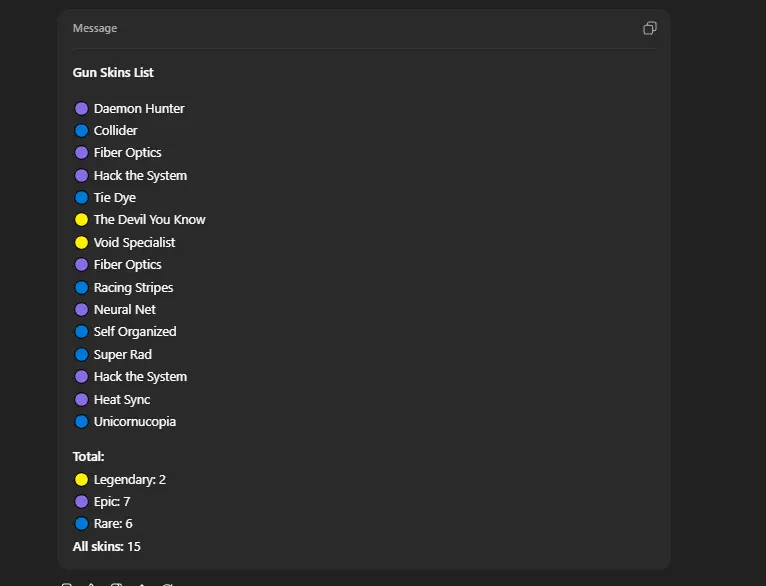Click the purple circle next to Heat Sync
The image size is (766, 586).
[82, 400]
